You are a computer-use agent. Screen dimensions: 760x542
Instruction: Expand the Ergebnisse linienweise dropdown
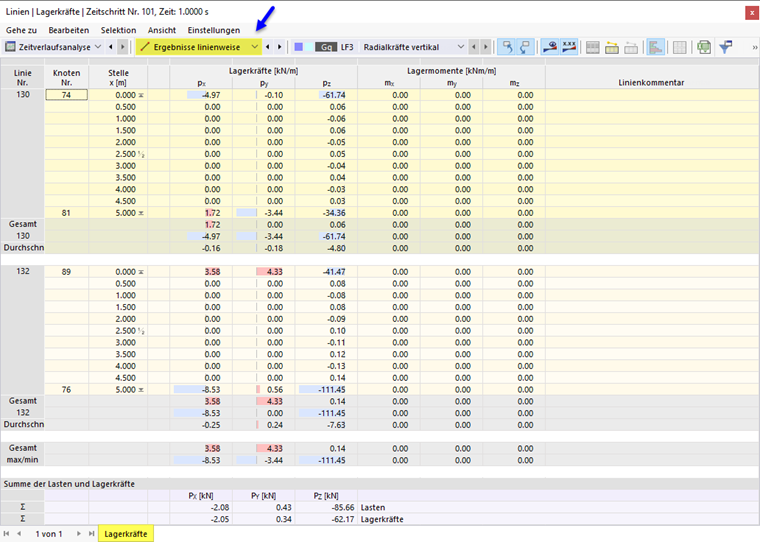255,47
